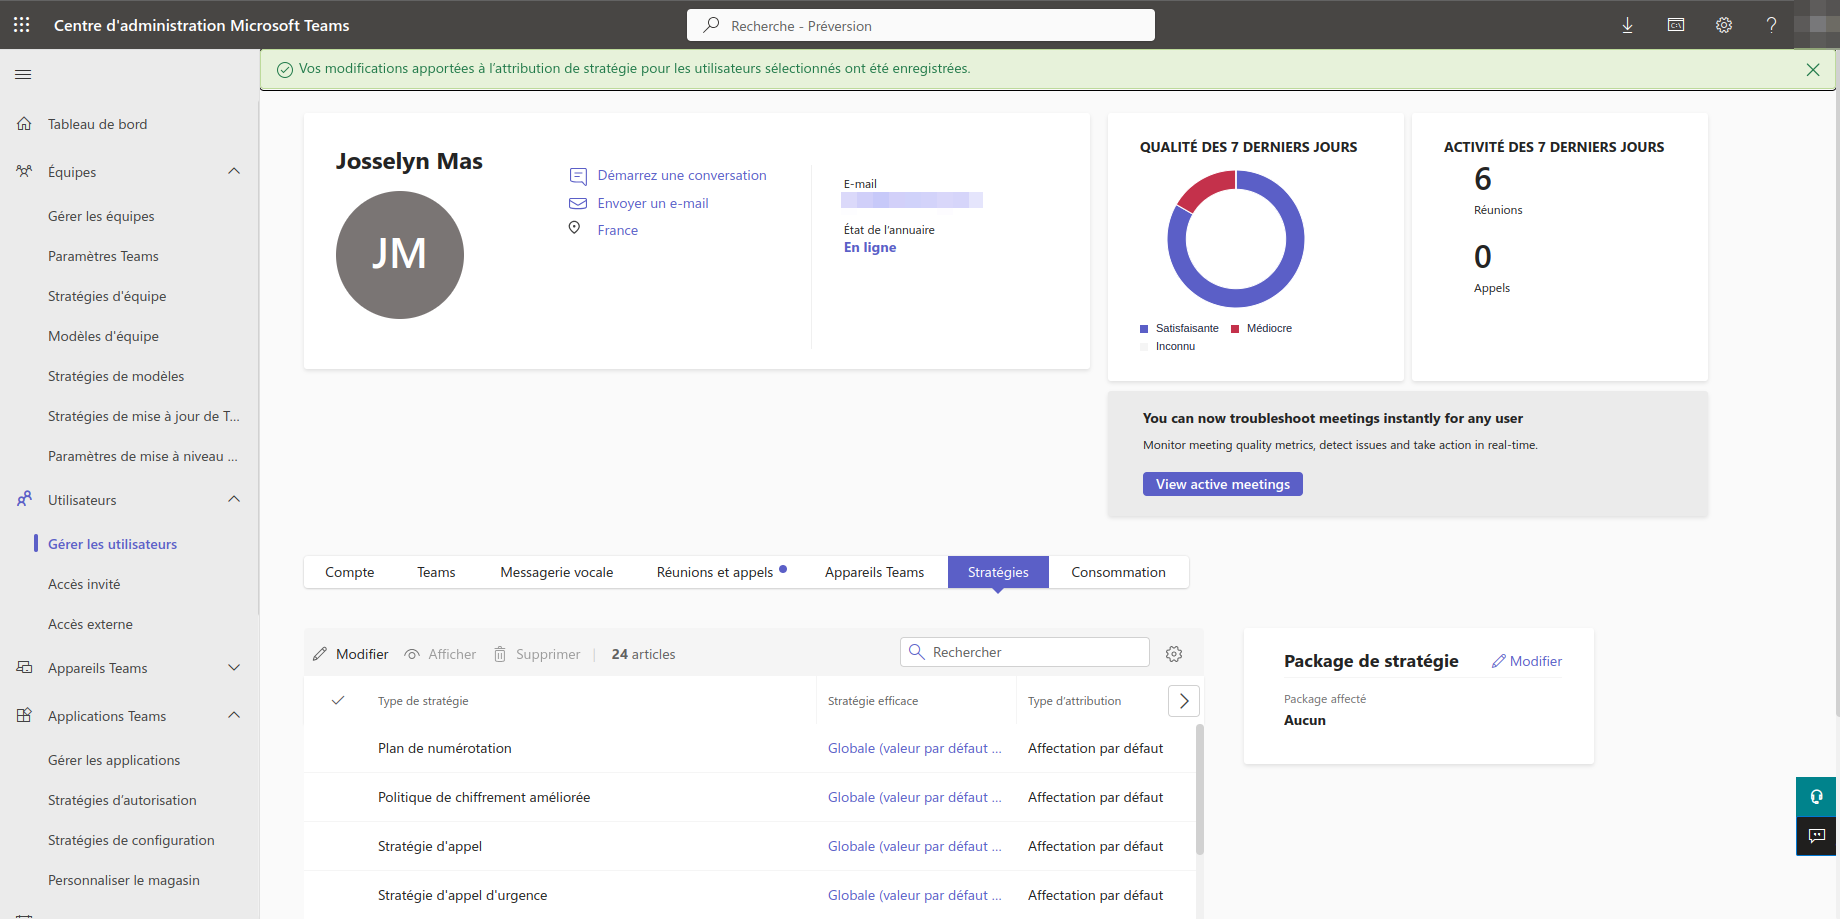Collapse the navigation hamburger menu
The image size is (1840, 919).
click(x=23, y=74)
